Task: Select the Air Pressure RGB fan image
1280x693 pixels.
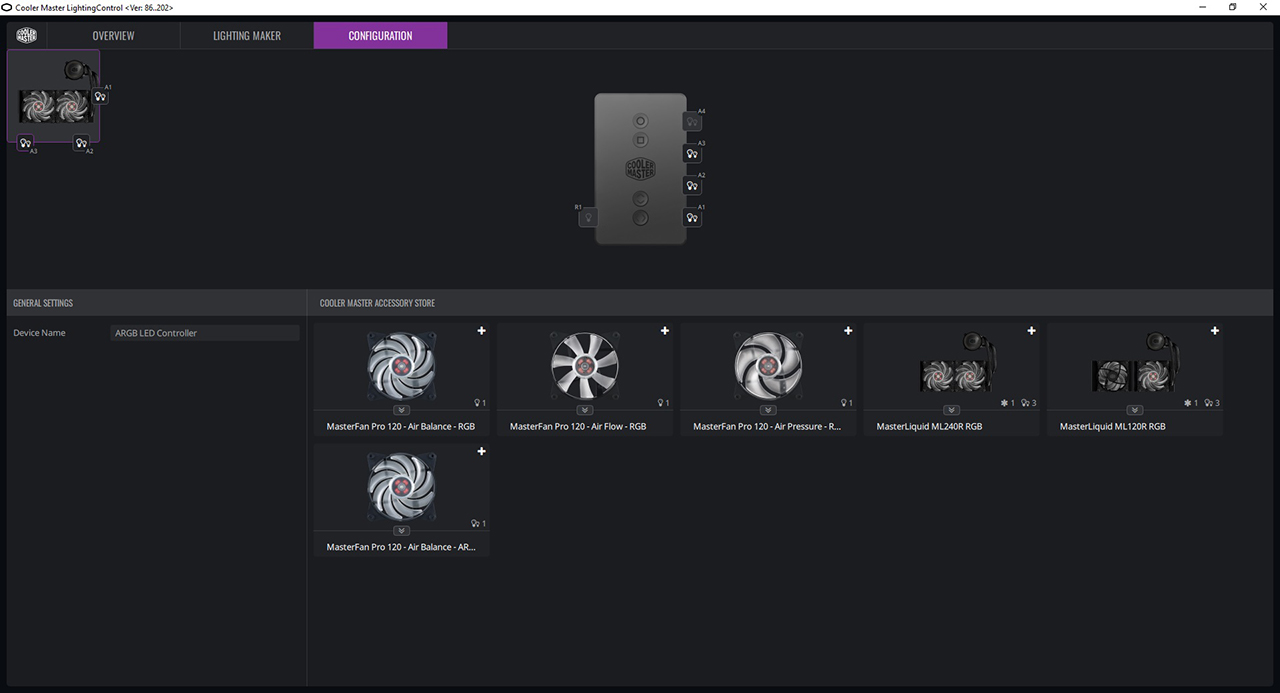Action: click(768, 366)
